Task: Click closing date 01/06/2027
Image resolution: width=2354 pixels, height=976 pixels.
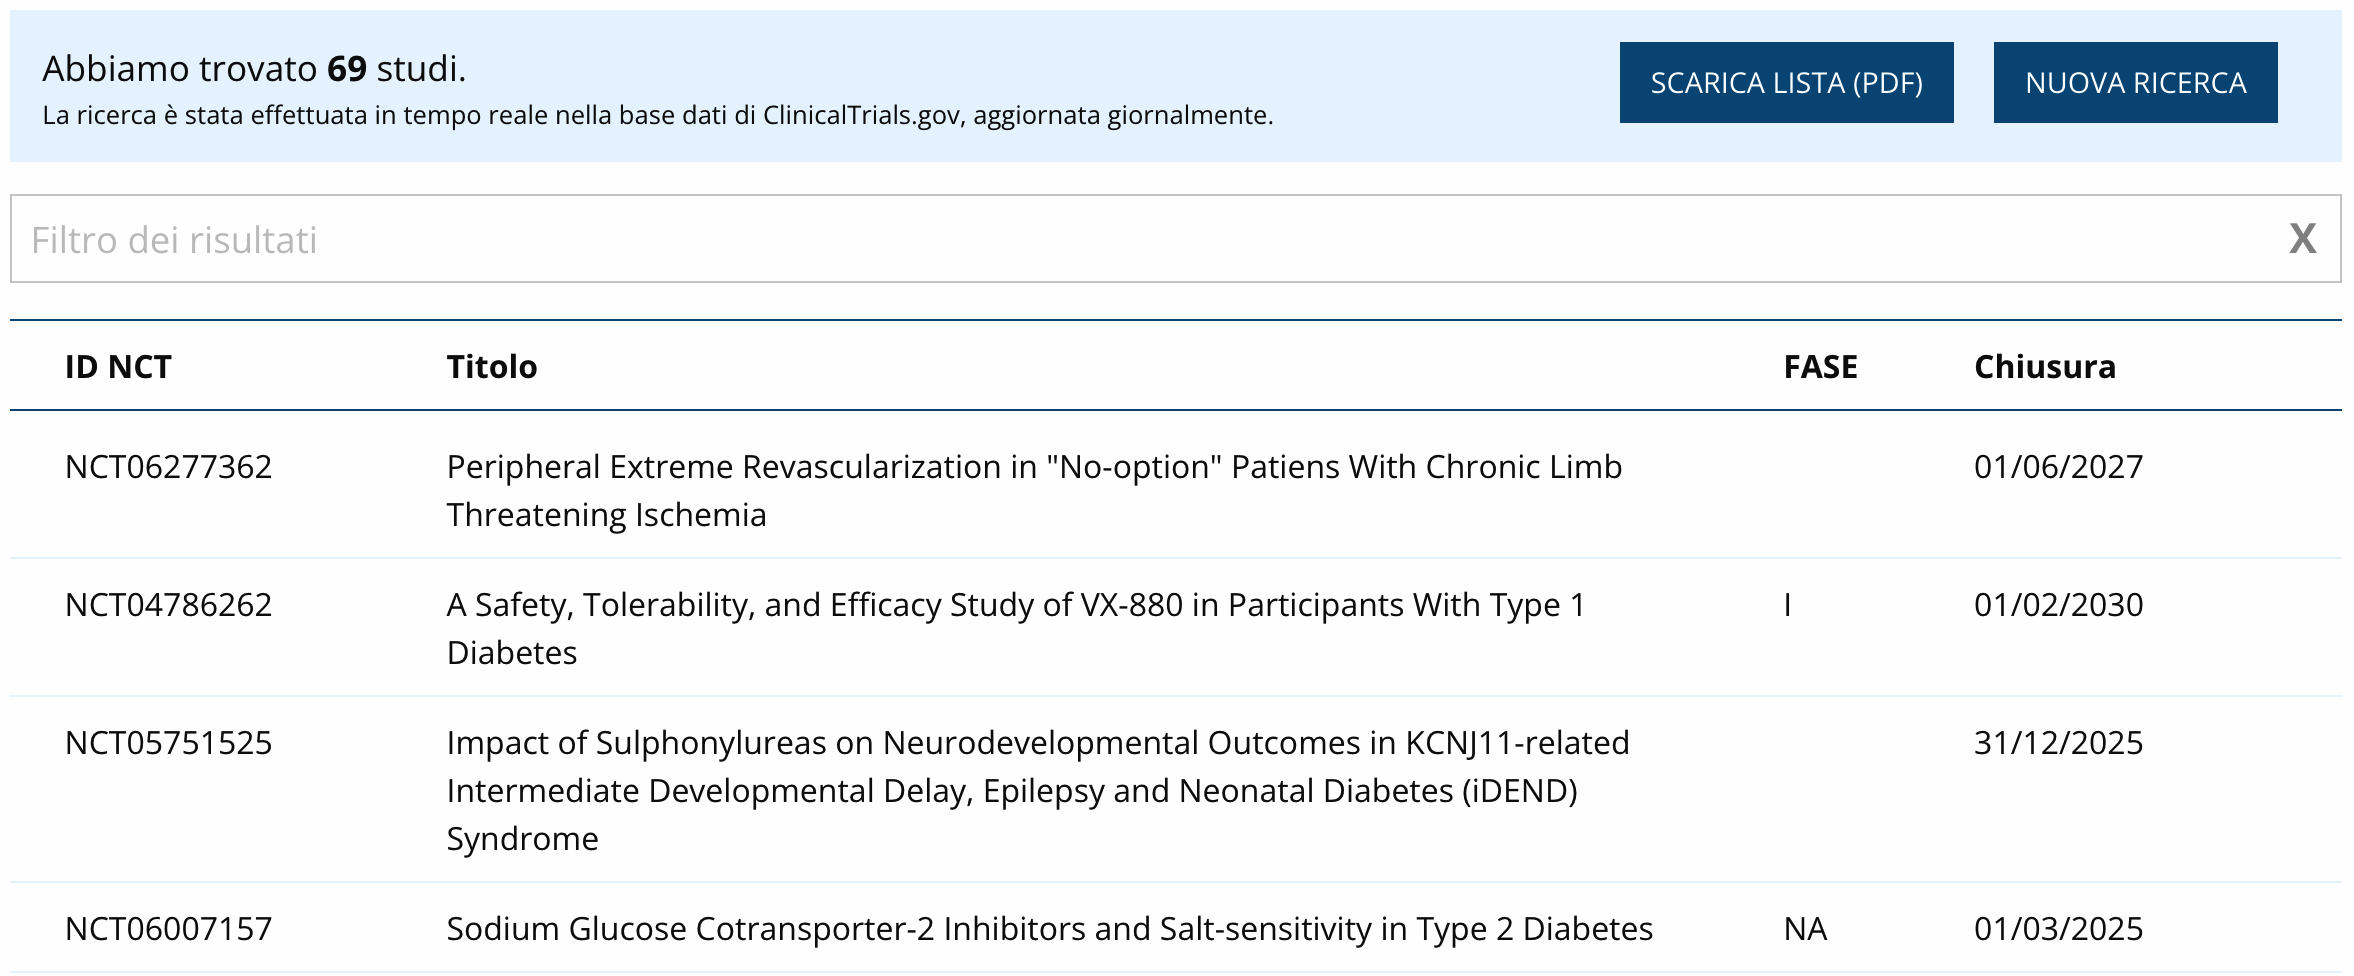Action: tap(2058, 467)
